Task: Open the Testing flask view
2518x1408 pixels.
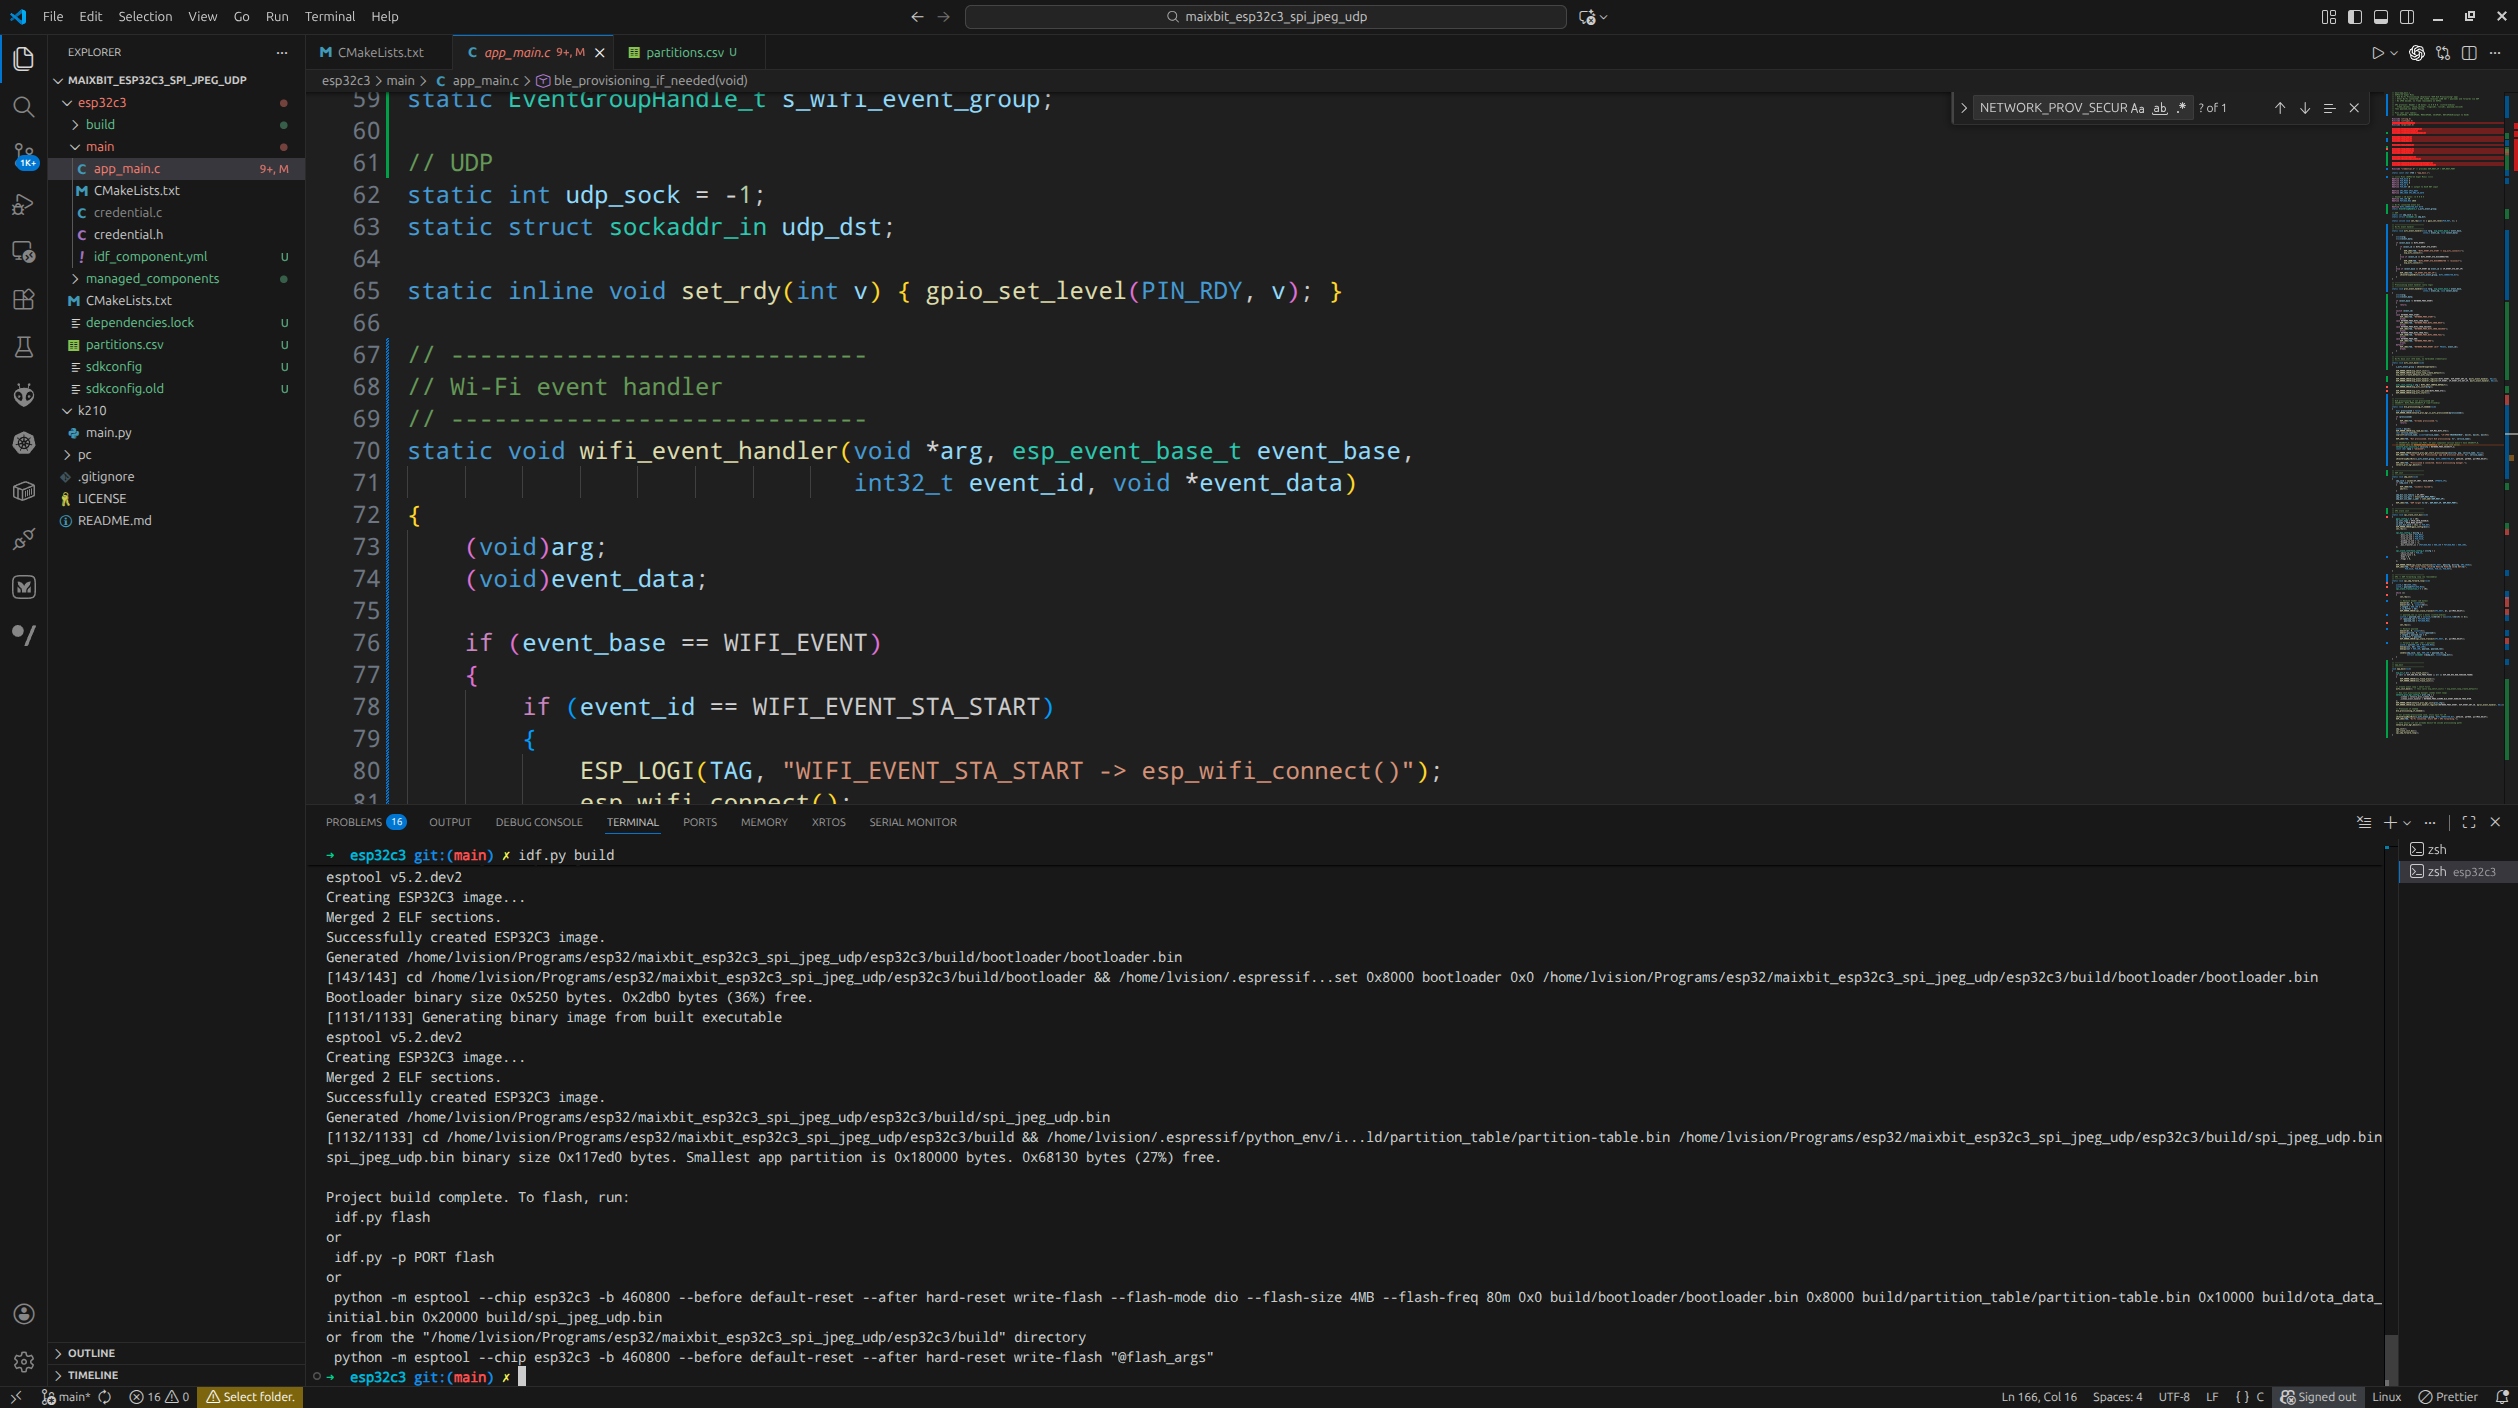Action: point(24,347)
